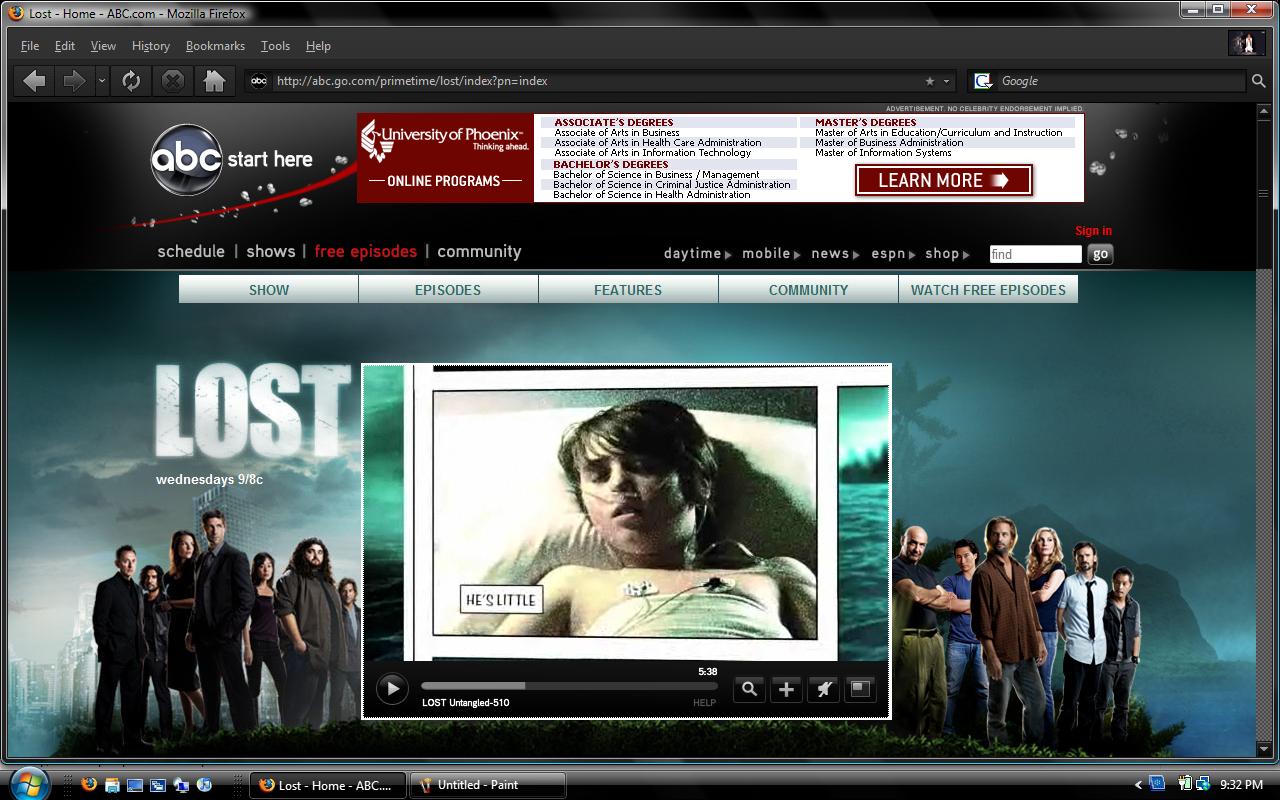Open the schedule navigation link

pyautogui.click(x=191, y=252)
